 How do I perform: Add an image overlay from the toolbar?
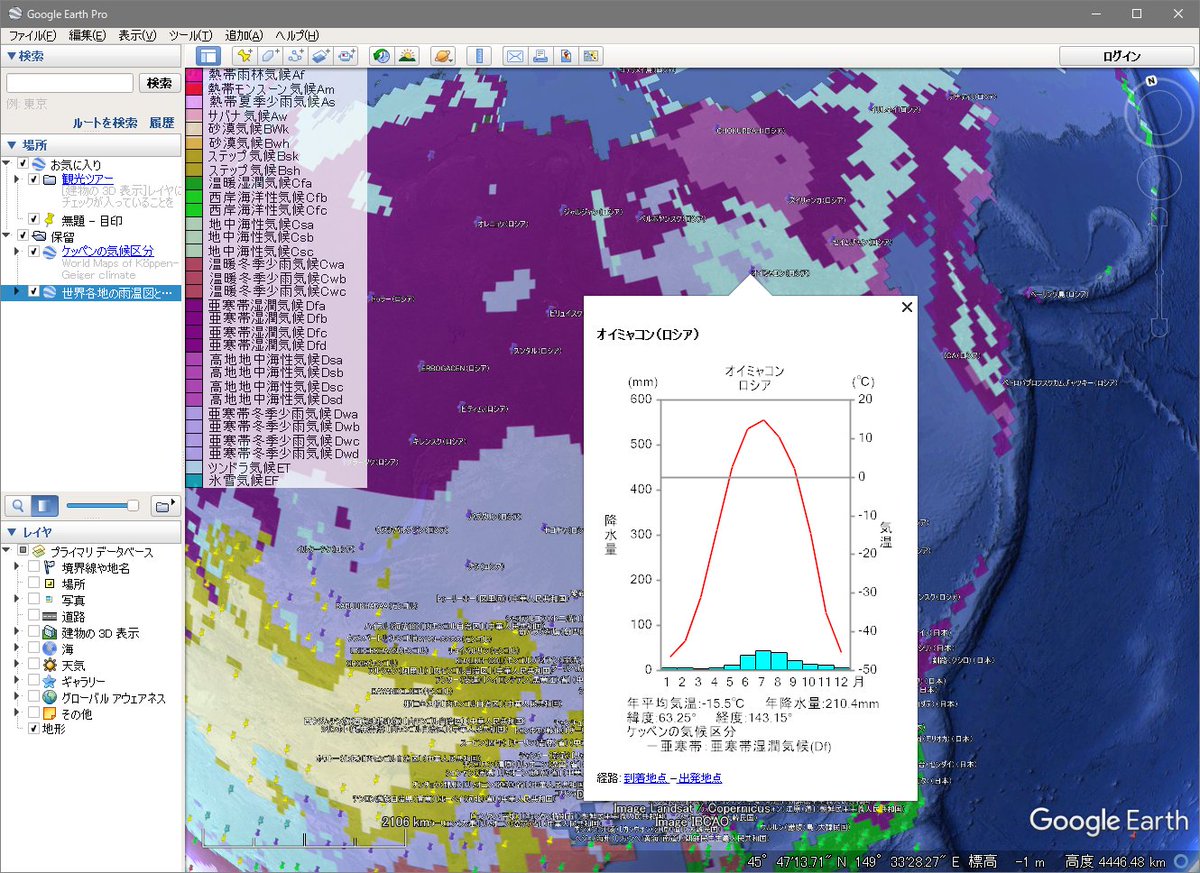coord(321,56)
